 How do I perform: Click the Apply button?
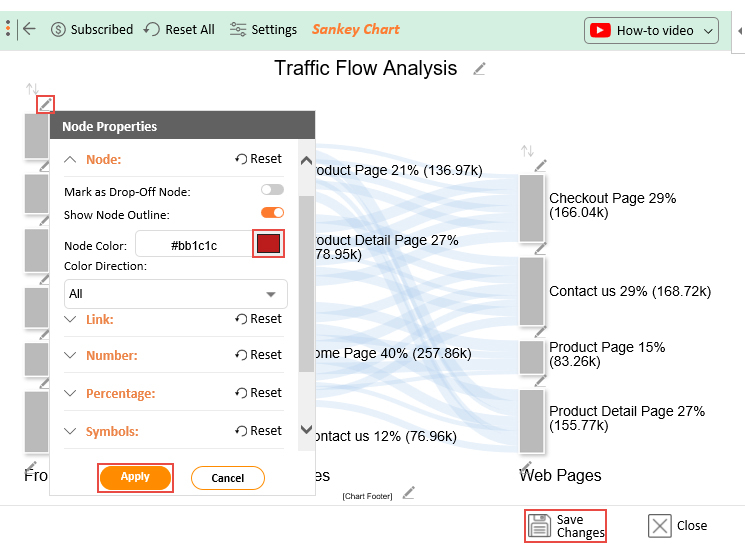[135, 477]
